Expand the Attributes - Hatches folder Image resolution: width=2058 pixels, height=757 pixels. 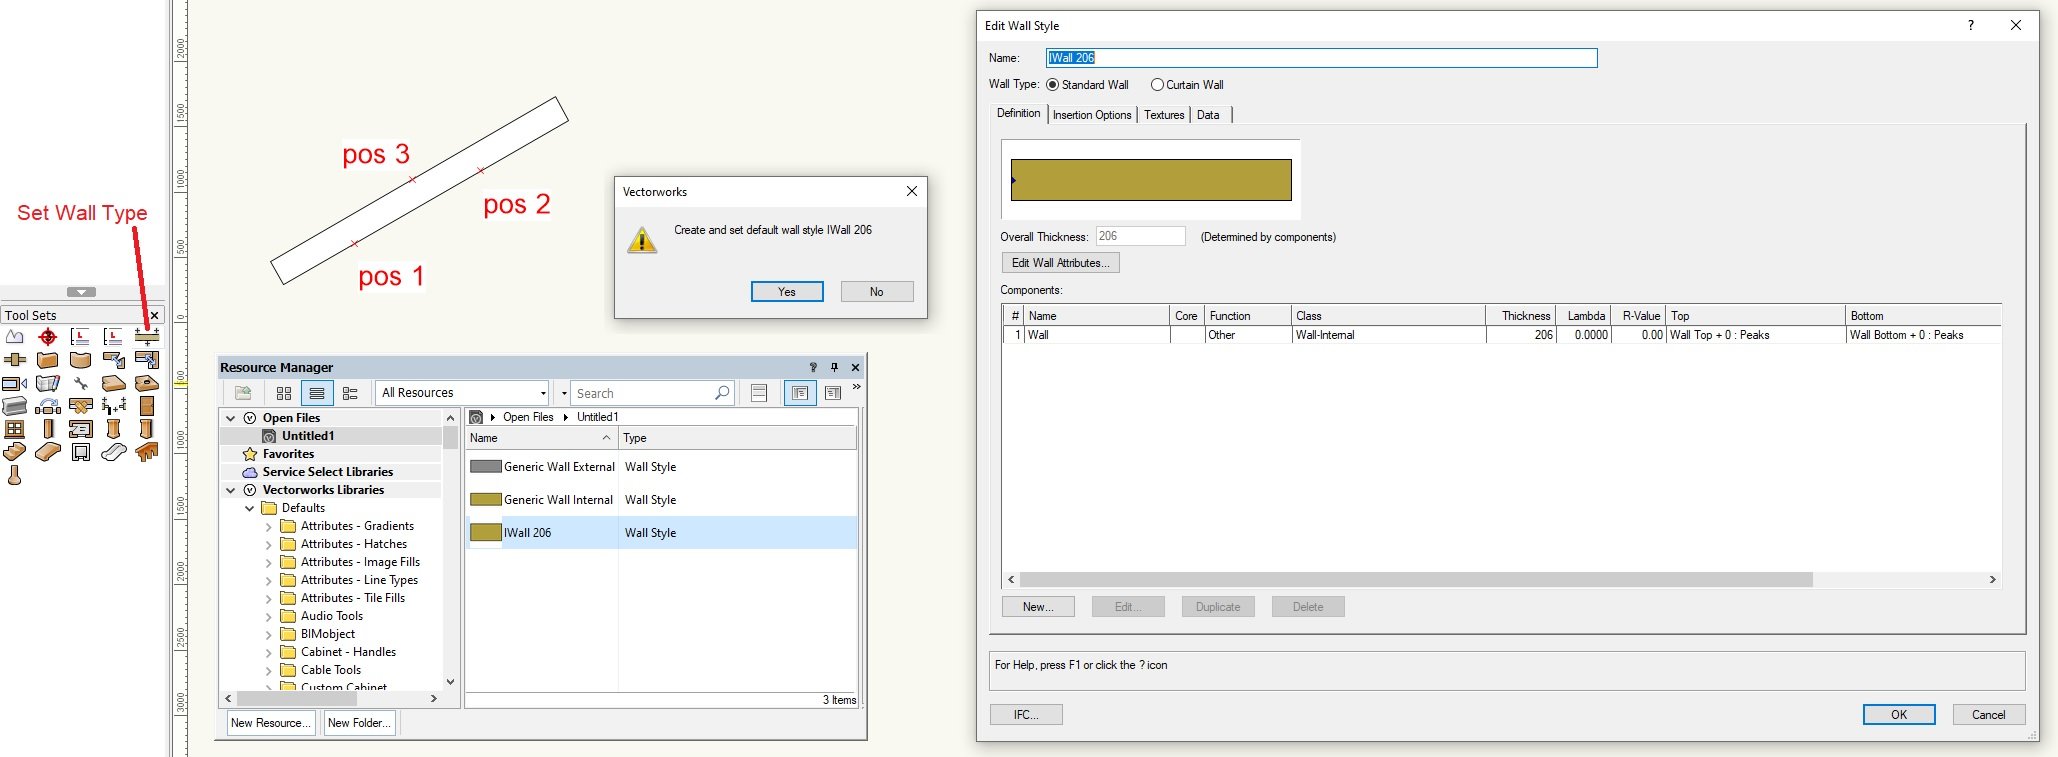(x=268, y=544)
